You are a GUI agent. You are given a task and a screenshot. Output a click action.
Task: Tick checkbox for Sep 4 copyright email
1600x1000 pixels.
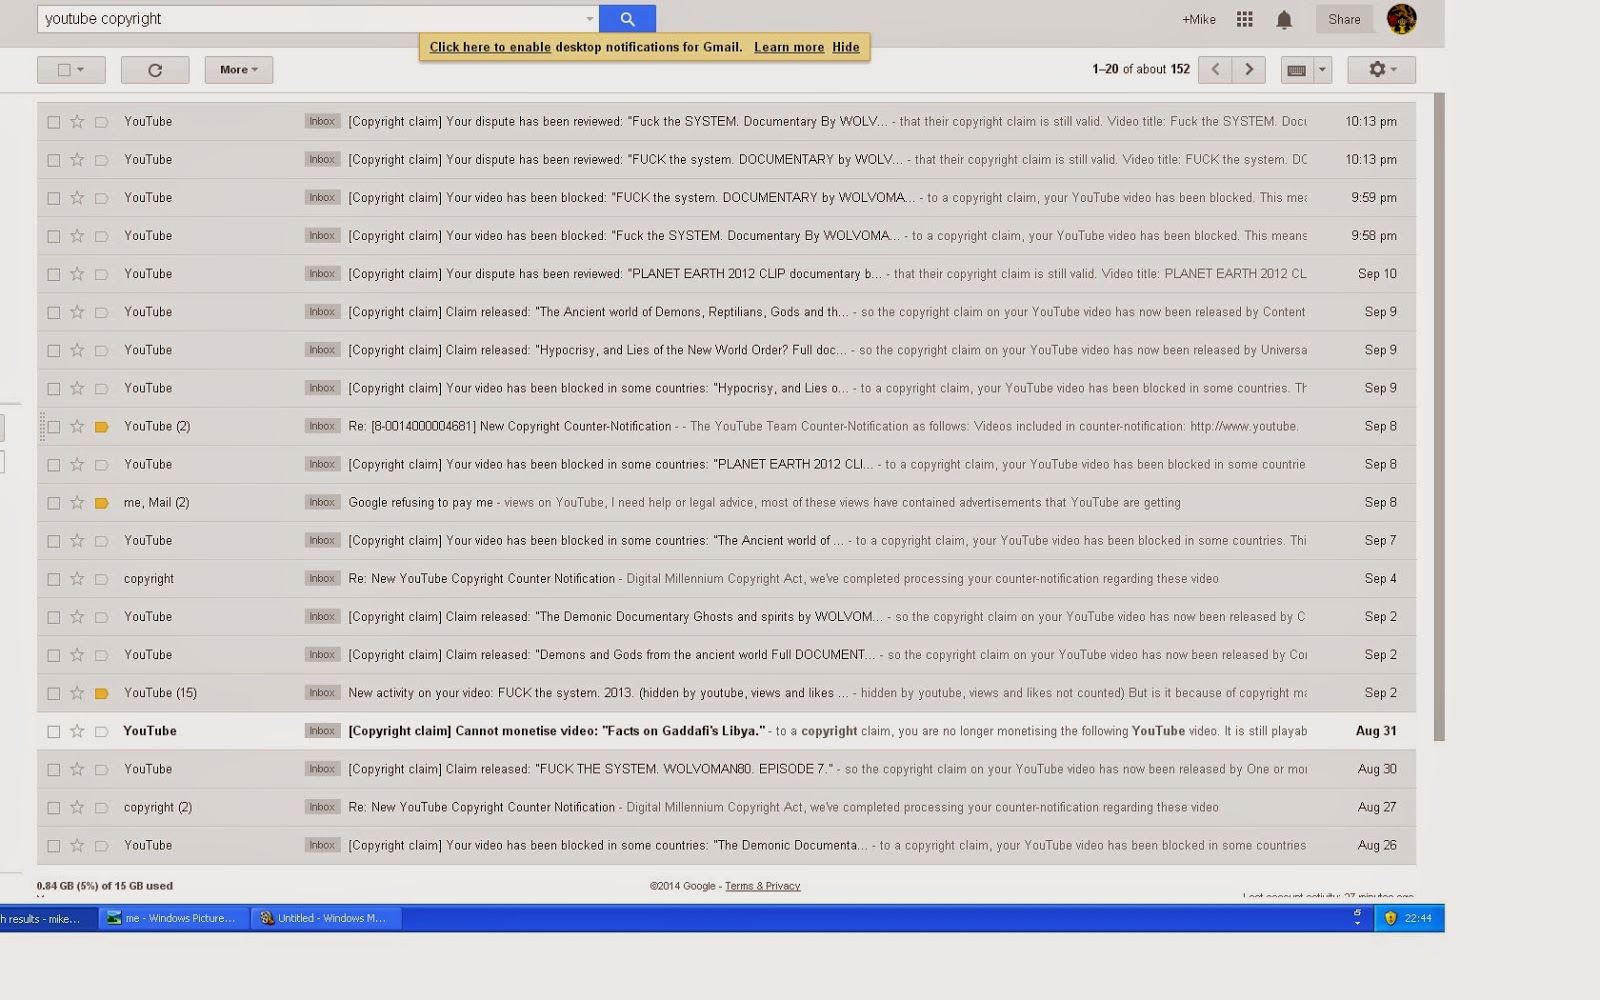pos(54,579)
